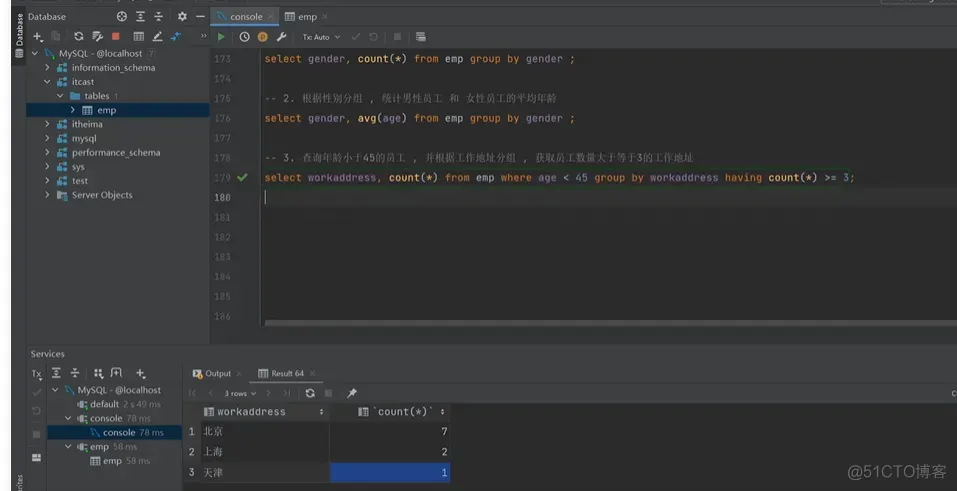
Task: Close the console editor tab
Action: [270, 16]
